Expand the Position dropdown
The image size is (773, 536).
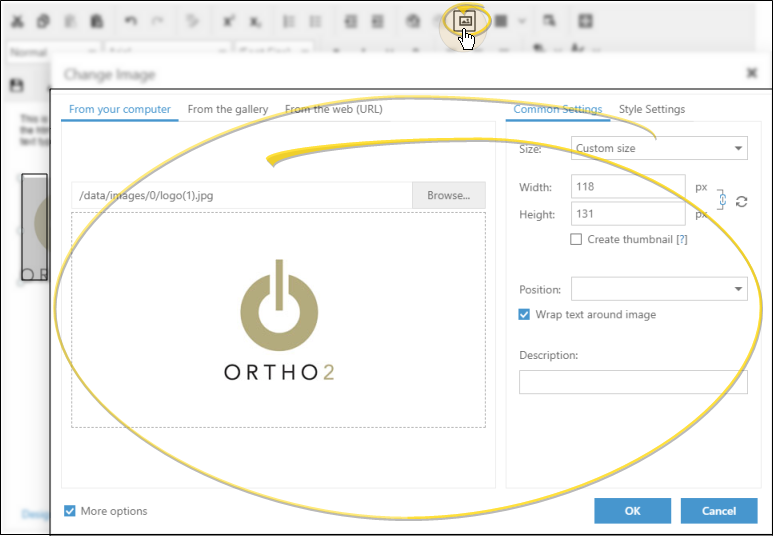[x=658, y=289]
